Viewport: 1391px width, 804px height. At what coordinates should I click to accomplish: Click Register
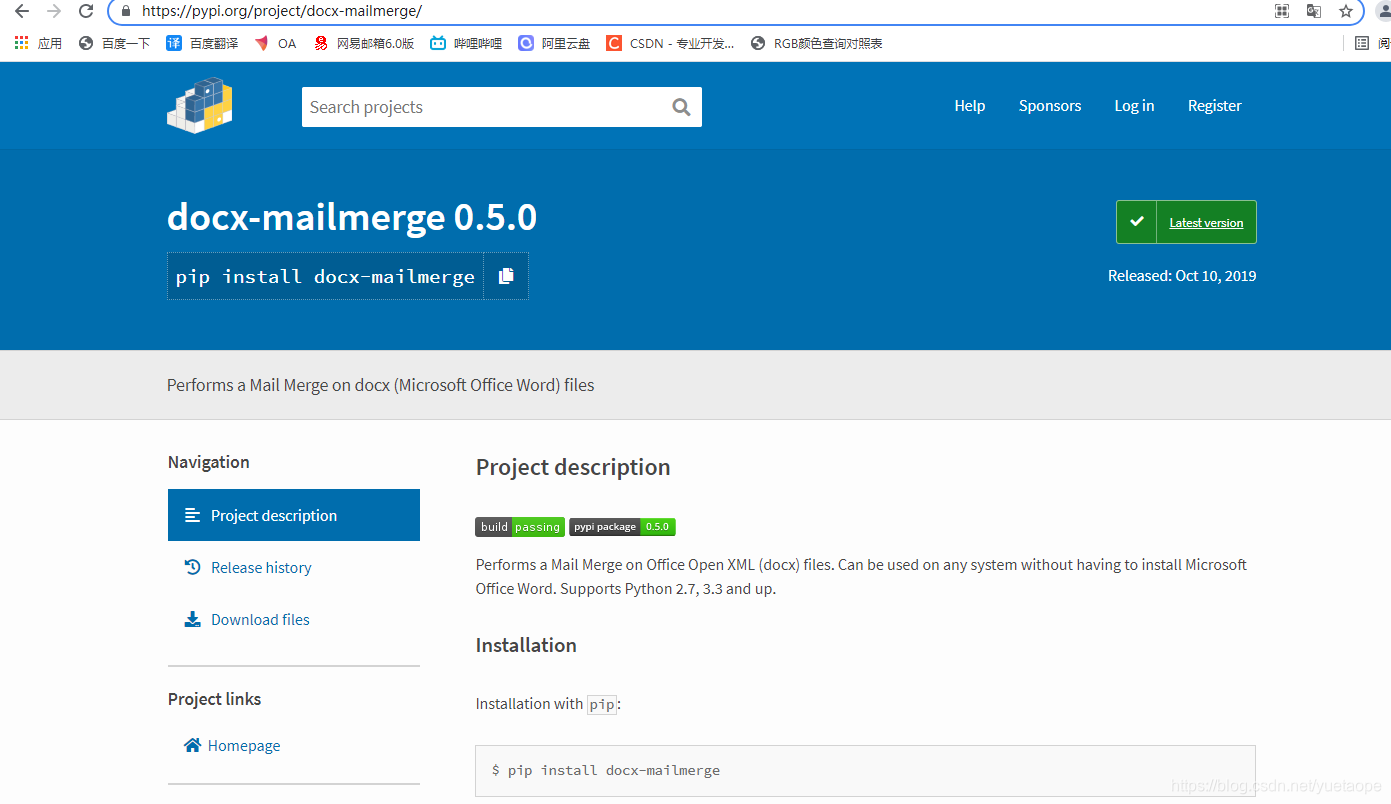(1215, 106)
